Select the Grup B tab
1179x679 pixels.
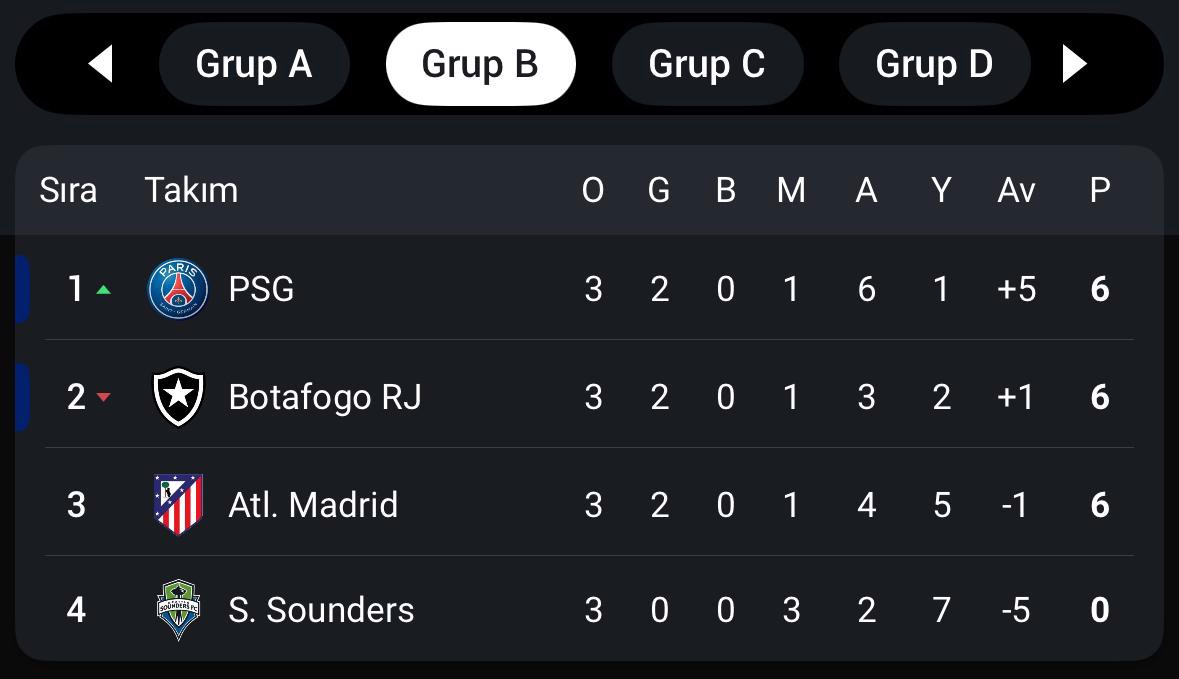tap(480, 64)
